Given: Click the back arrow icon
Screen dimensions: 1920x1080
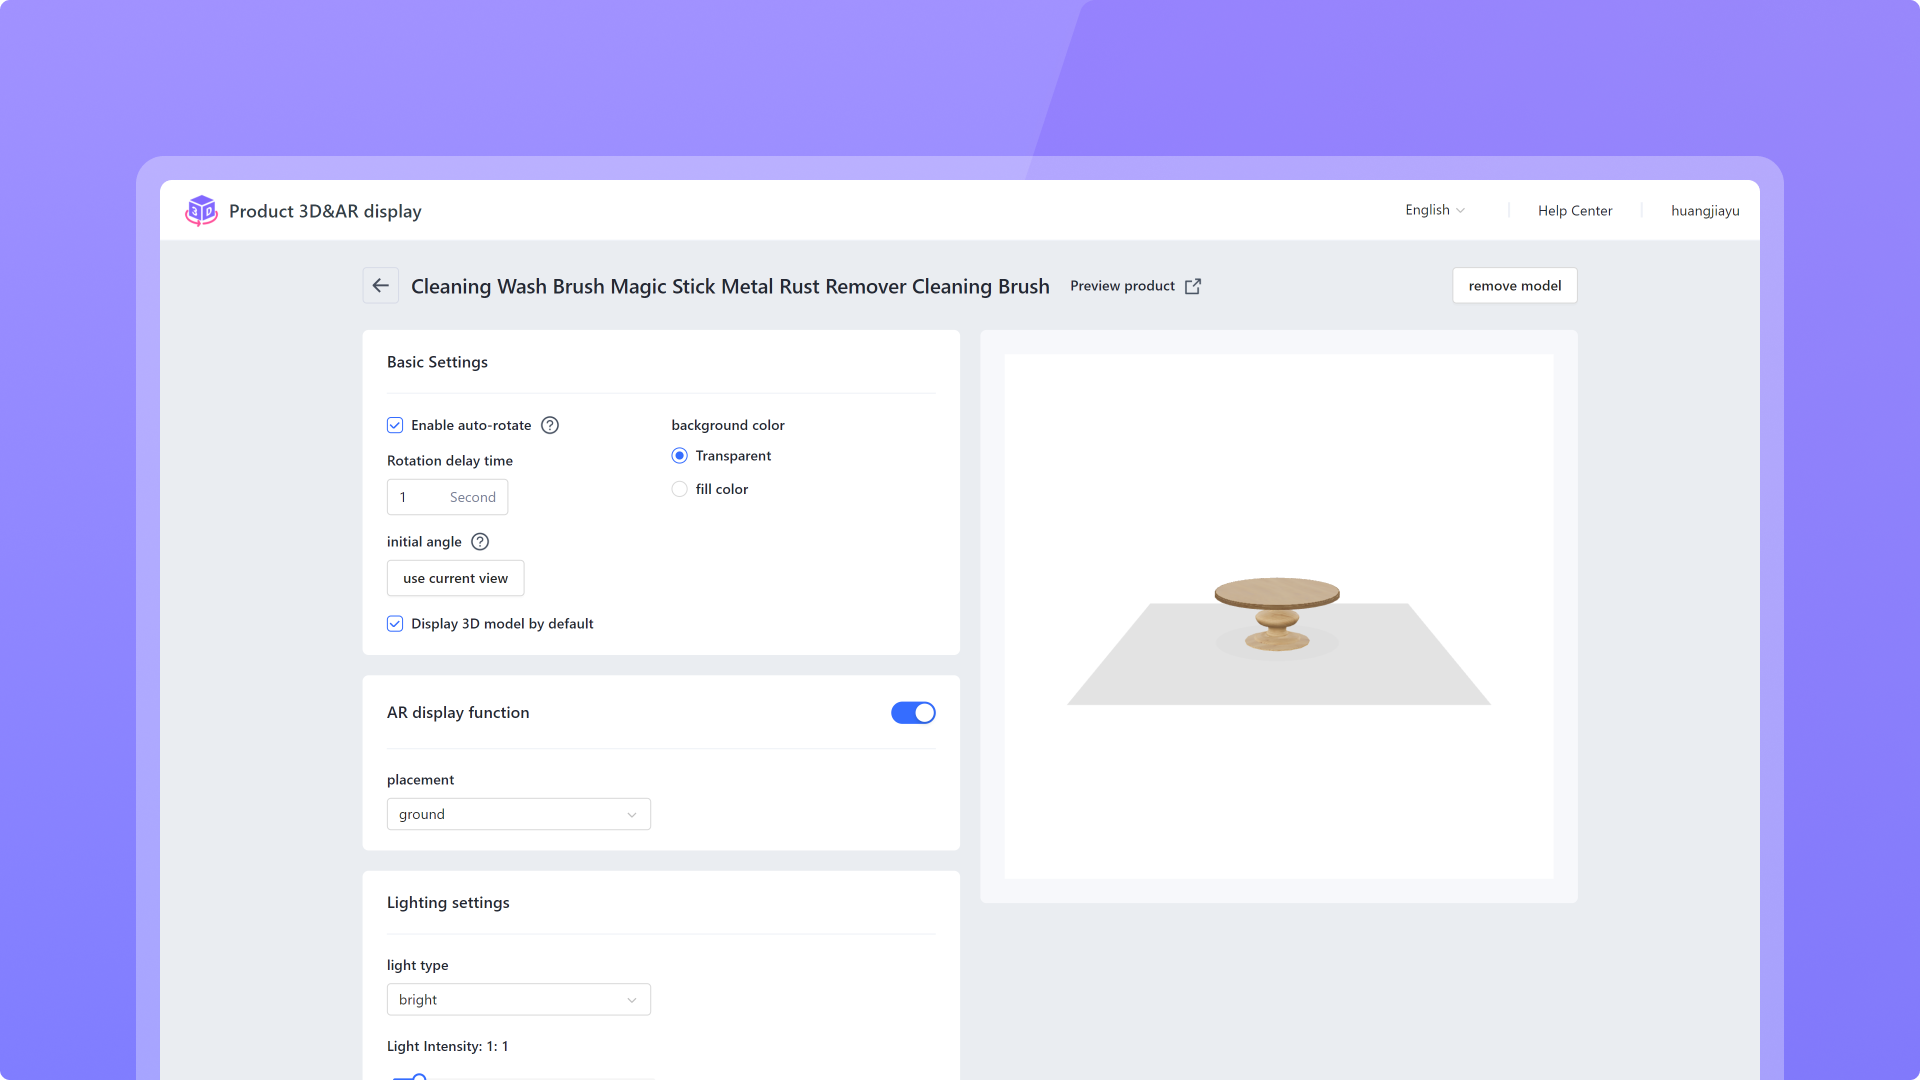Looking at the screenshot, I should click(x=380, y=286).
